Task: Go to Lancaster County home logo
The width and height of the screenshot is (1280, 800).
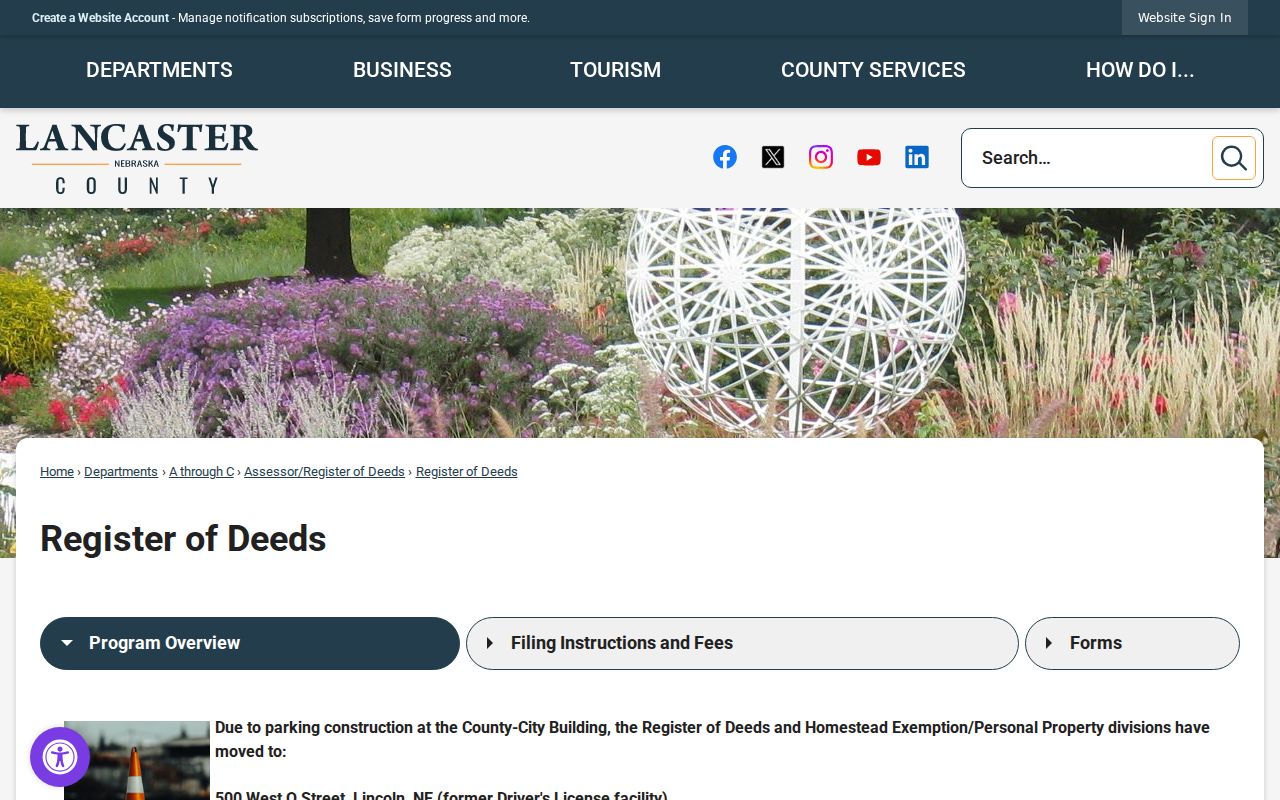Action: tap(137, 158)
